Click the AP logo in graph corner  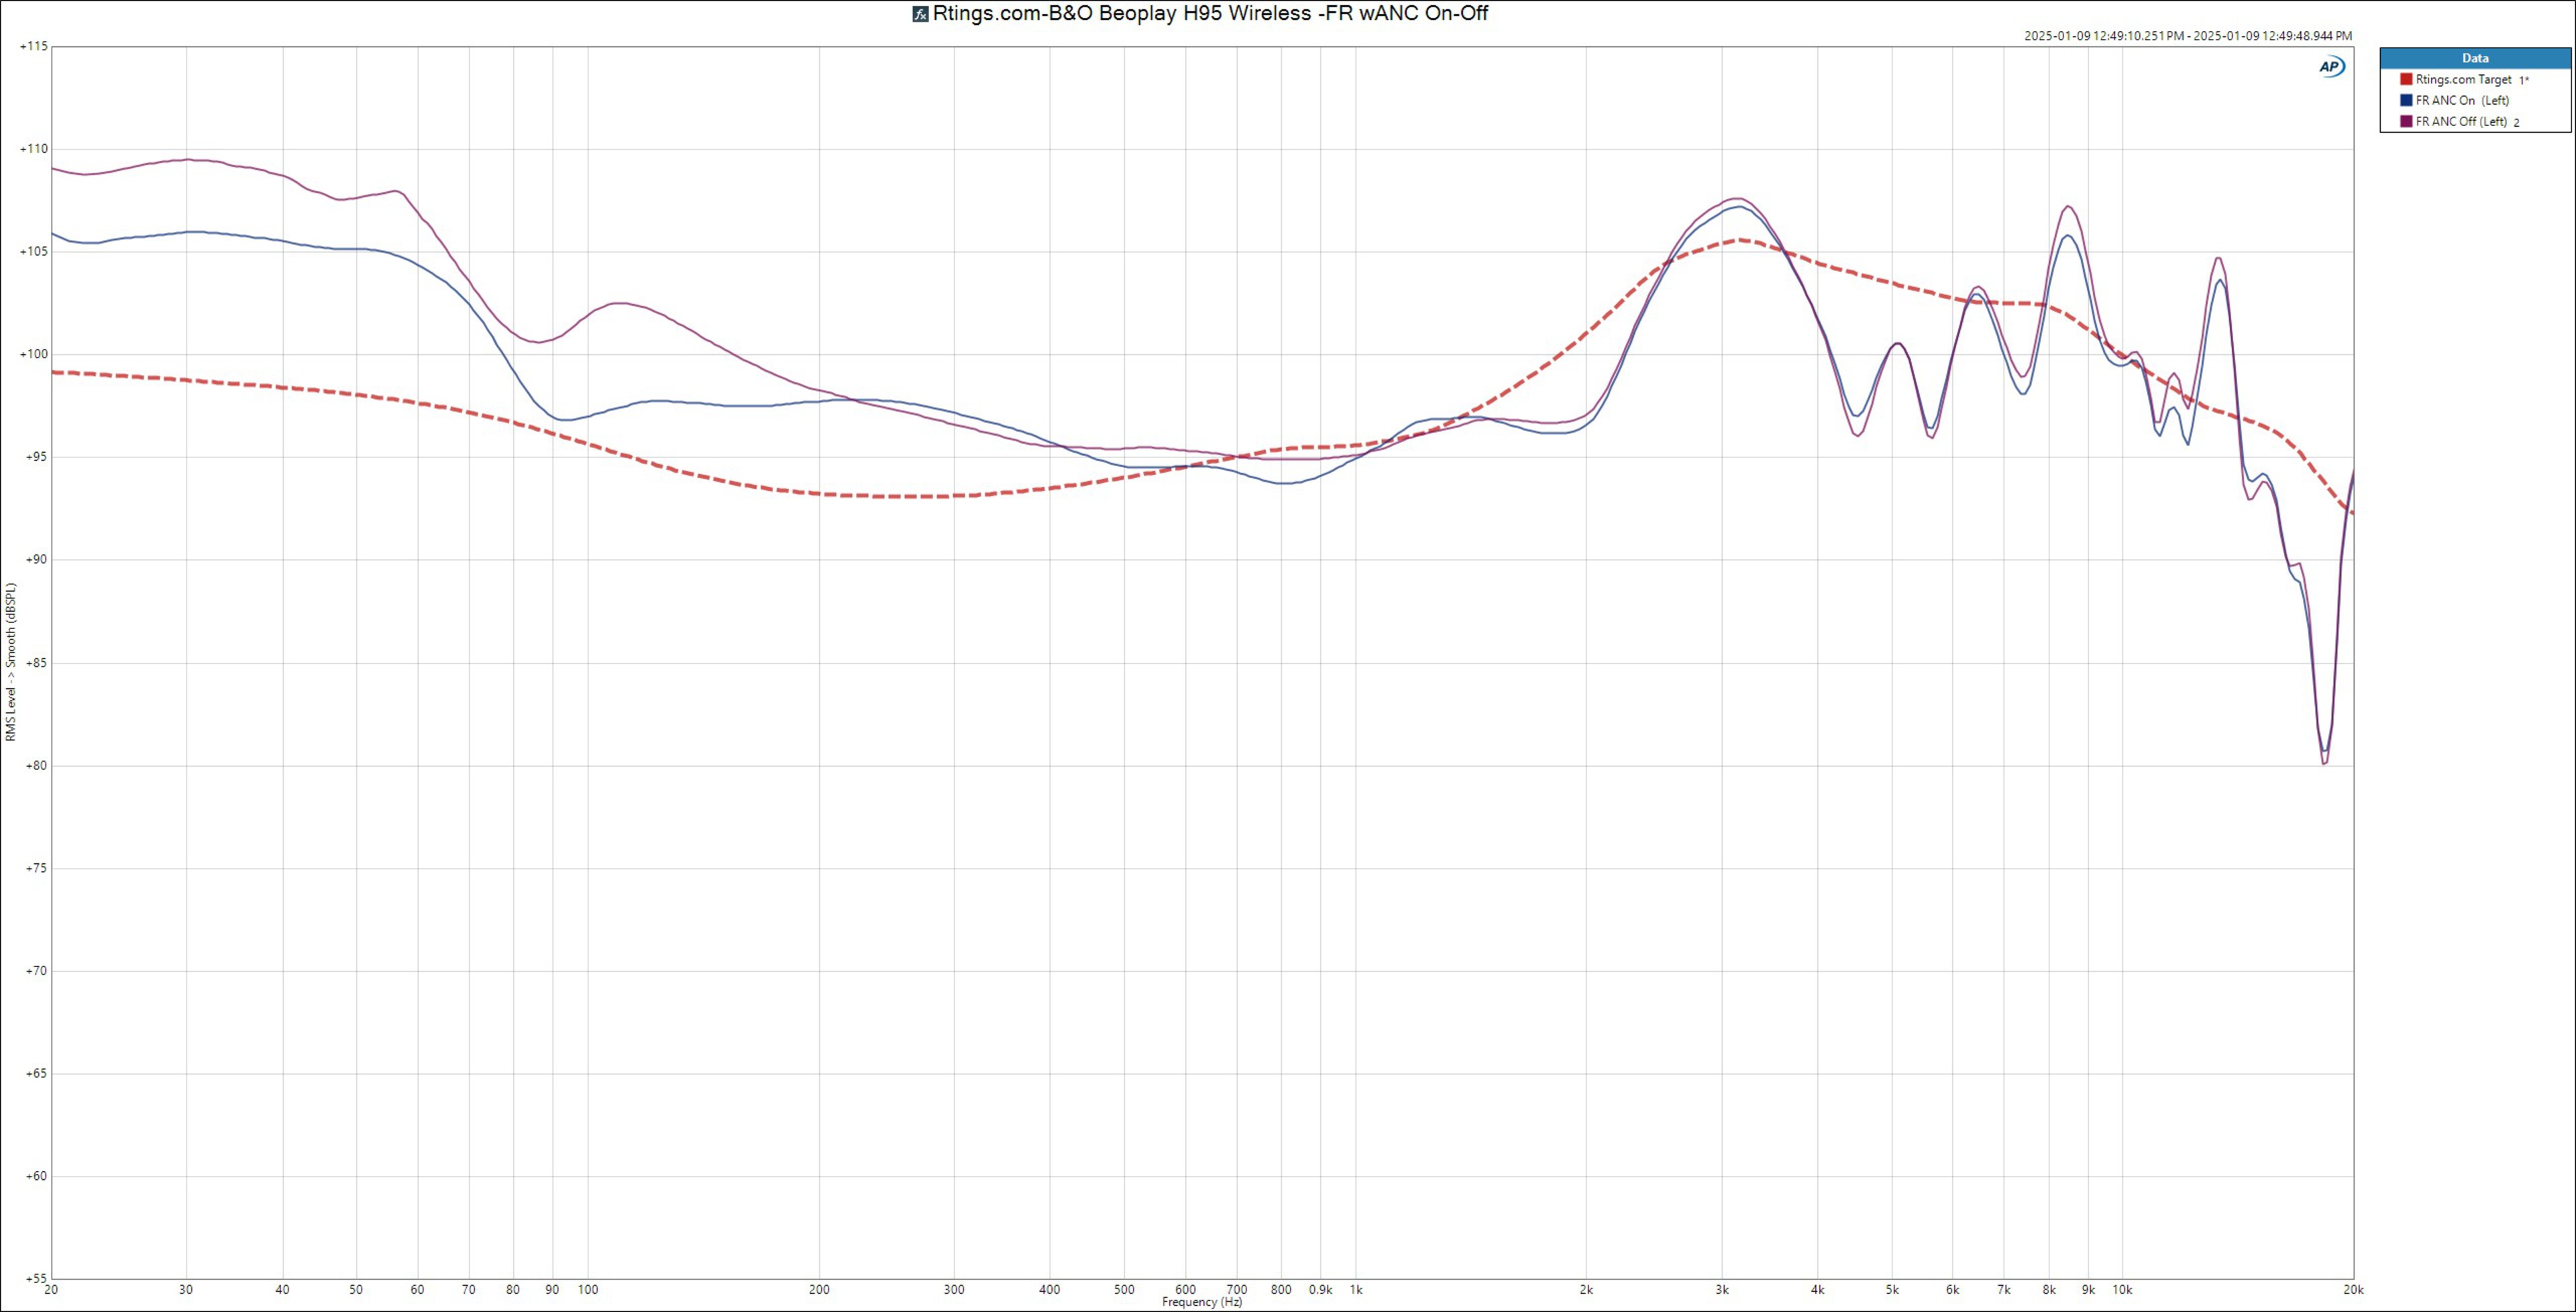pos(2331,67)
